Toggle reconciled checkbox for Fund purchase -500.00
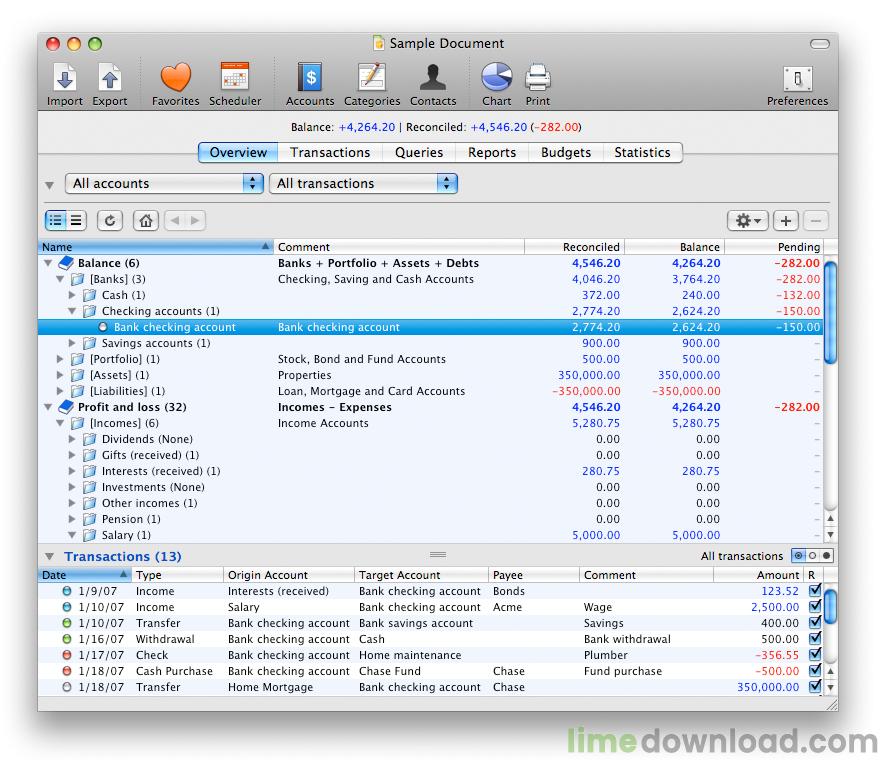Screen dimensions: 885x772 click(814, 671)
